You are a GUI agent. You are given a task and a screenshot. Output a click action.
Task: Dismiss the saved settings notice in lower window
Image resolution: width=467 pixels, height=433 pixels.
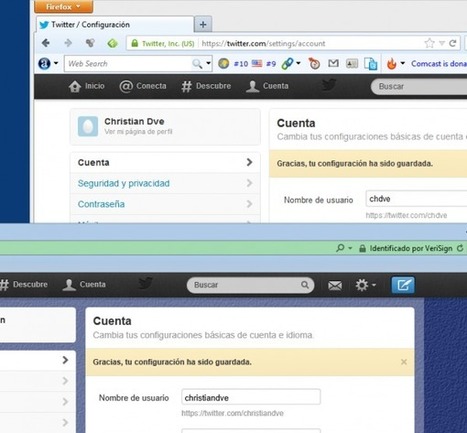404,362
